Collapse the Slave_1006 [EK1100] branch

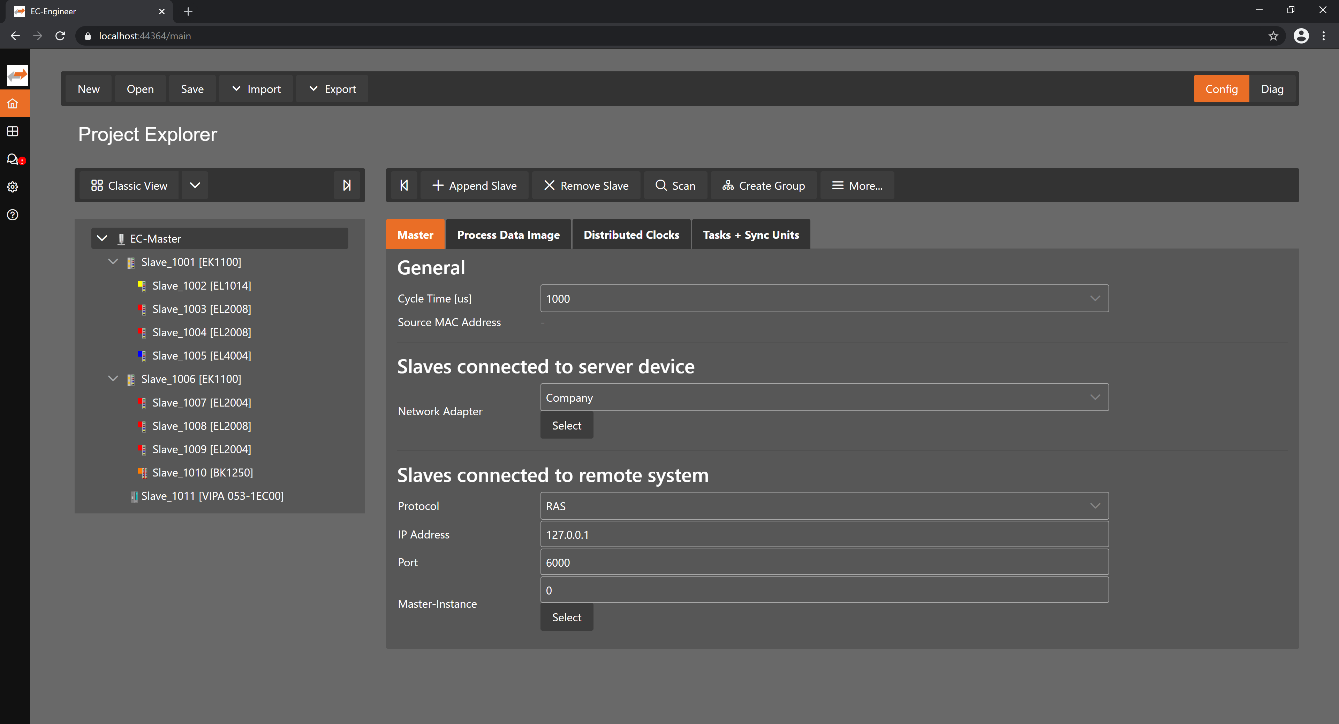click(x=113, y=379)
